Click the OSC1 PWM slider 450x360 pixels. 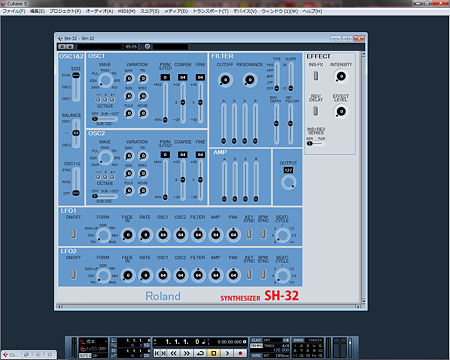pyautogui.click(x=165, y=102)
